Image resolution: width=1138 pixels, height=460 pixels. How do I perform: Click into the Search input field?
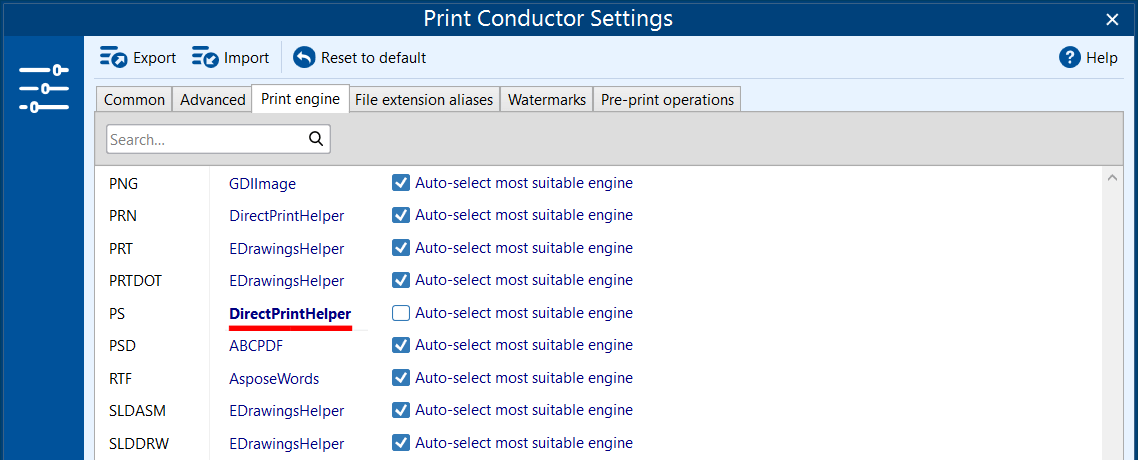click(205, 139)
